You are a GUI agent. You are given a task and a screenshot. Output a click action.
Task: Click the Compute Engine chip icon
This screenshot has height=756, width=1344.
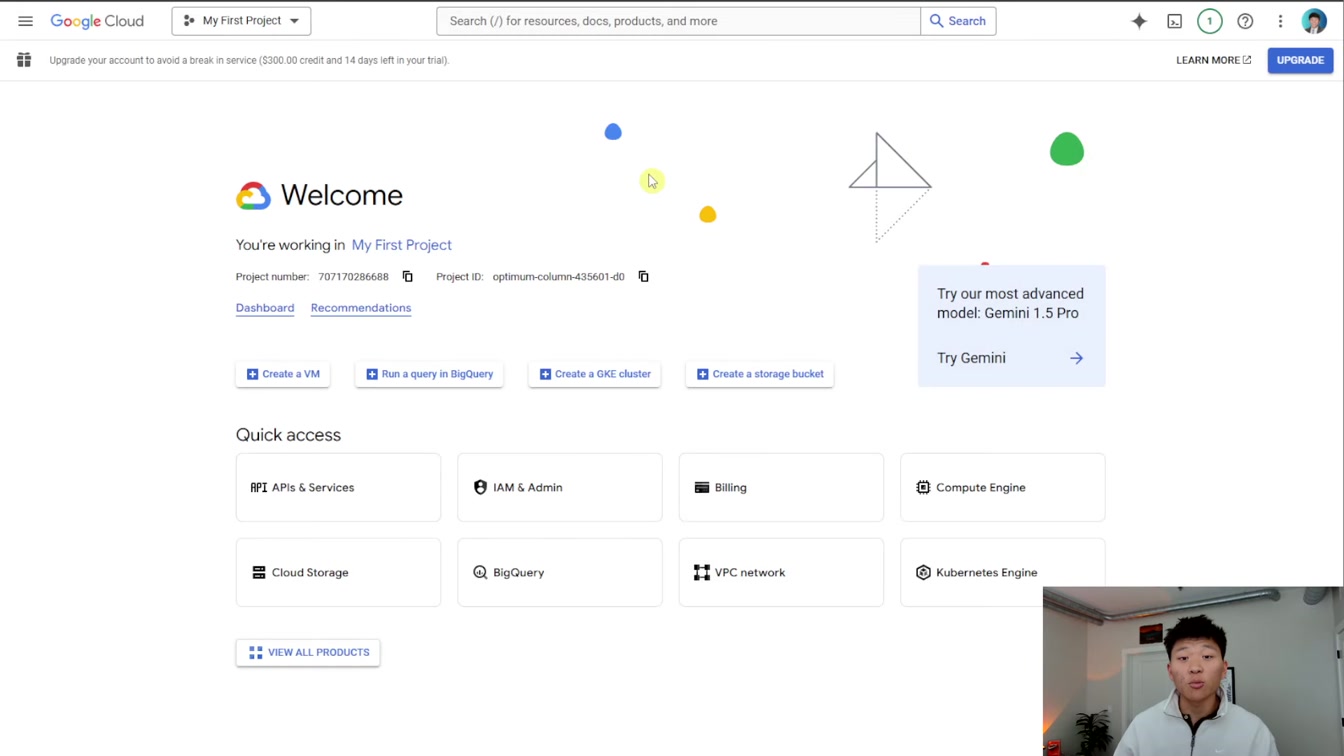[x=923, y=488]
